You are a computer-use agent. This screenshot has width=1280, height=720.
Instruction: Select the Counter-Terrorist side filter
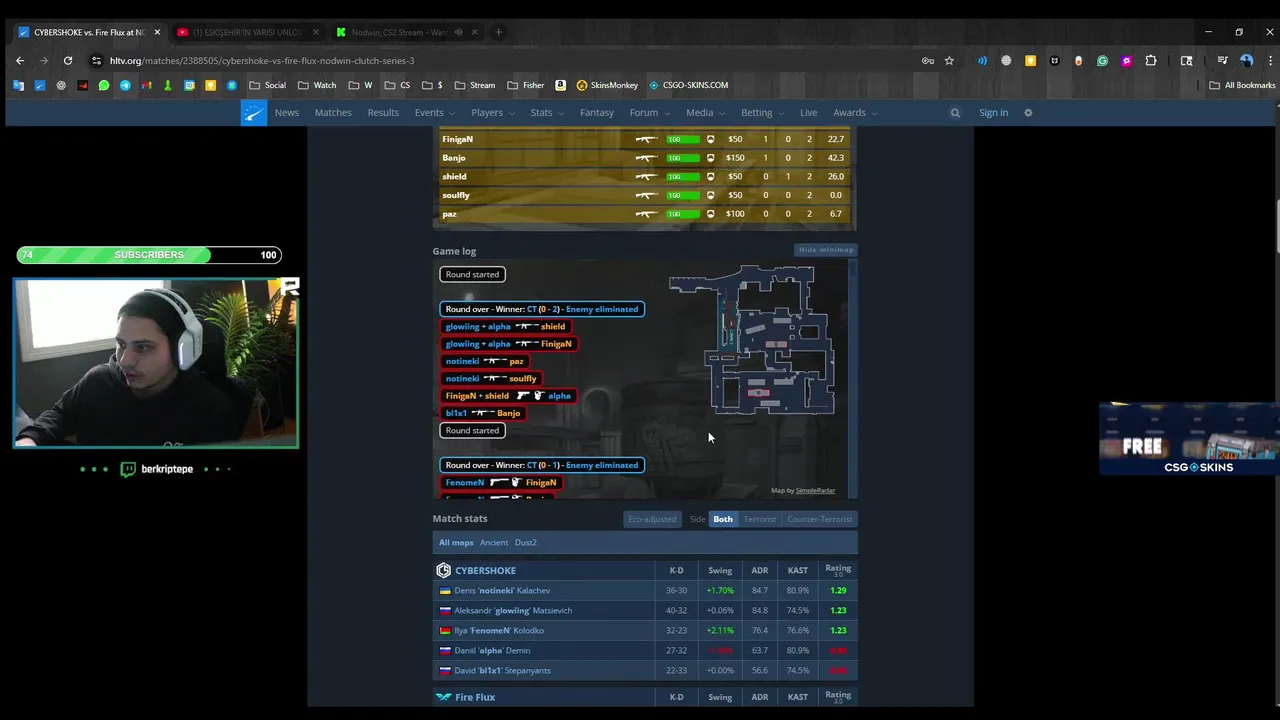tap(820, 519)
